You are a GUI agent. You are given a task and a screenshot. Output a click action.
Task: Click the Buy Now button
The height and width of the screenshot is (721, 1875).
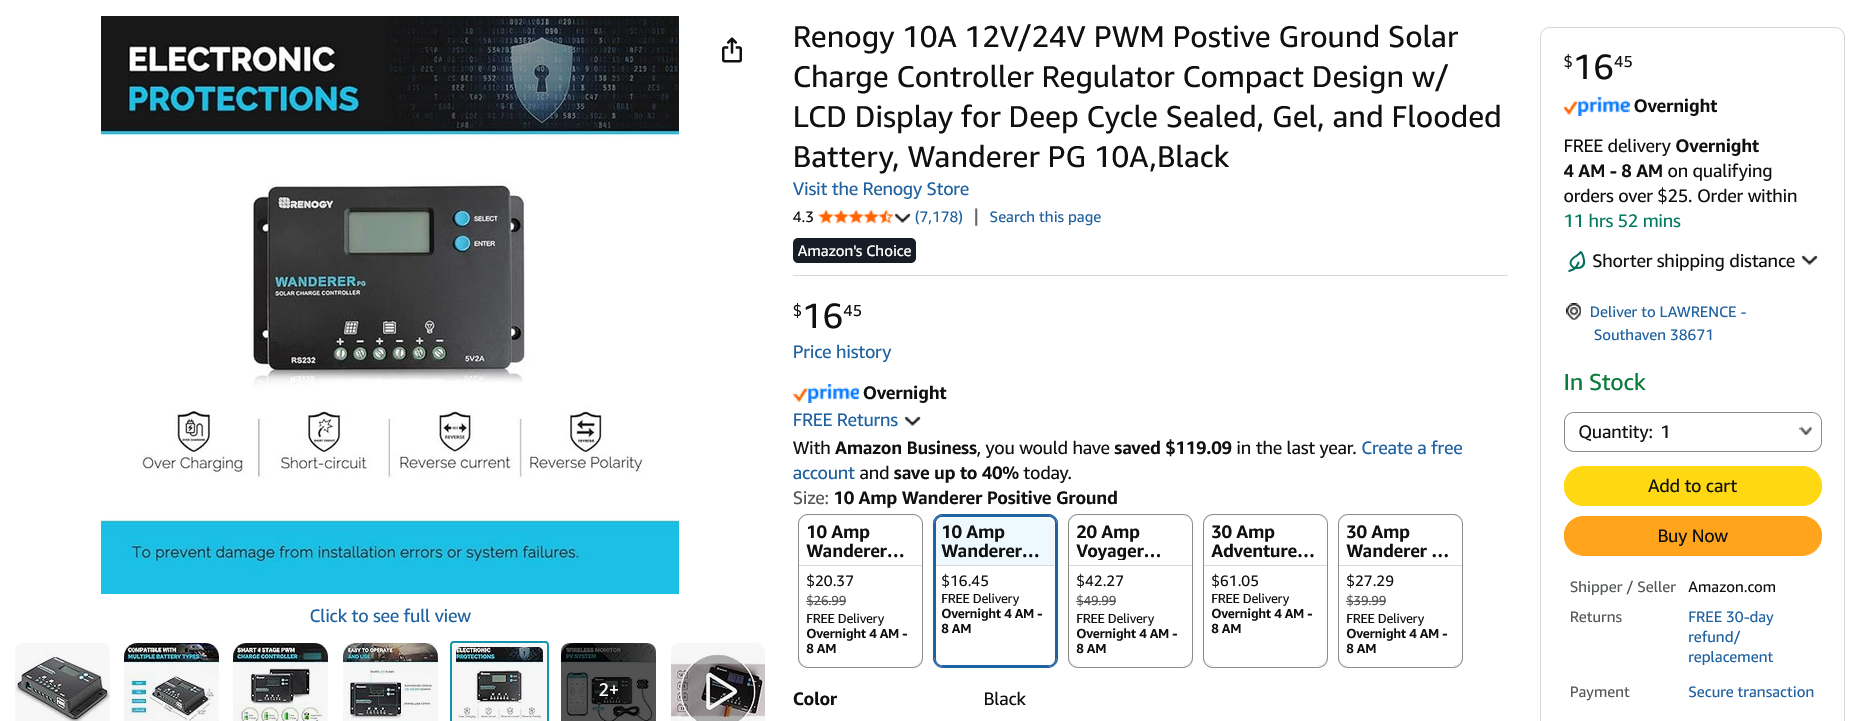pyautogui.click(x=1692, y=536)
